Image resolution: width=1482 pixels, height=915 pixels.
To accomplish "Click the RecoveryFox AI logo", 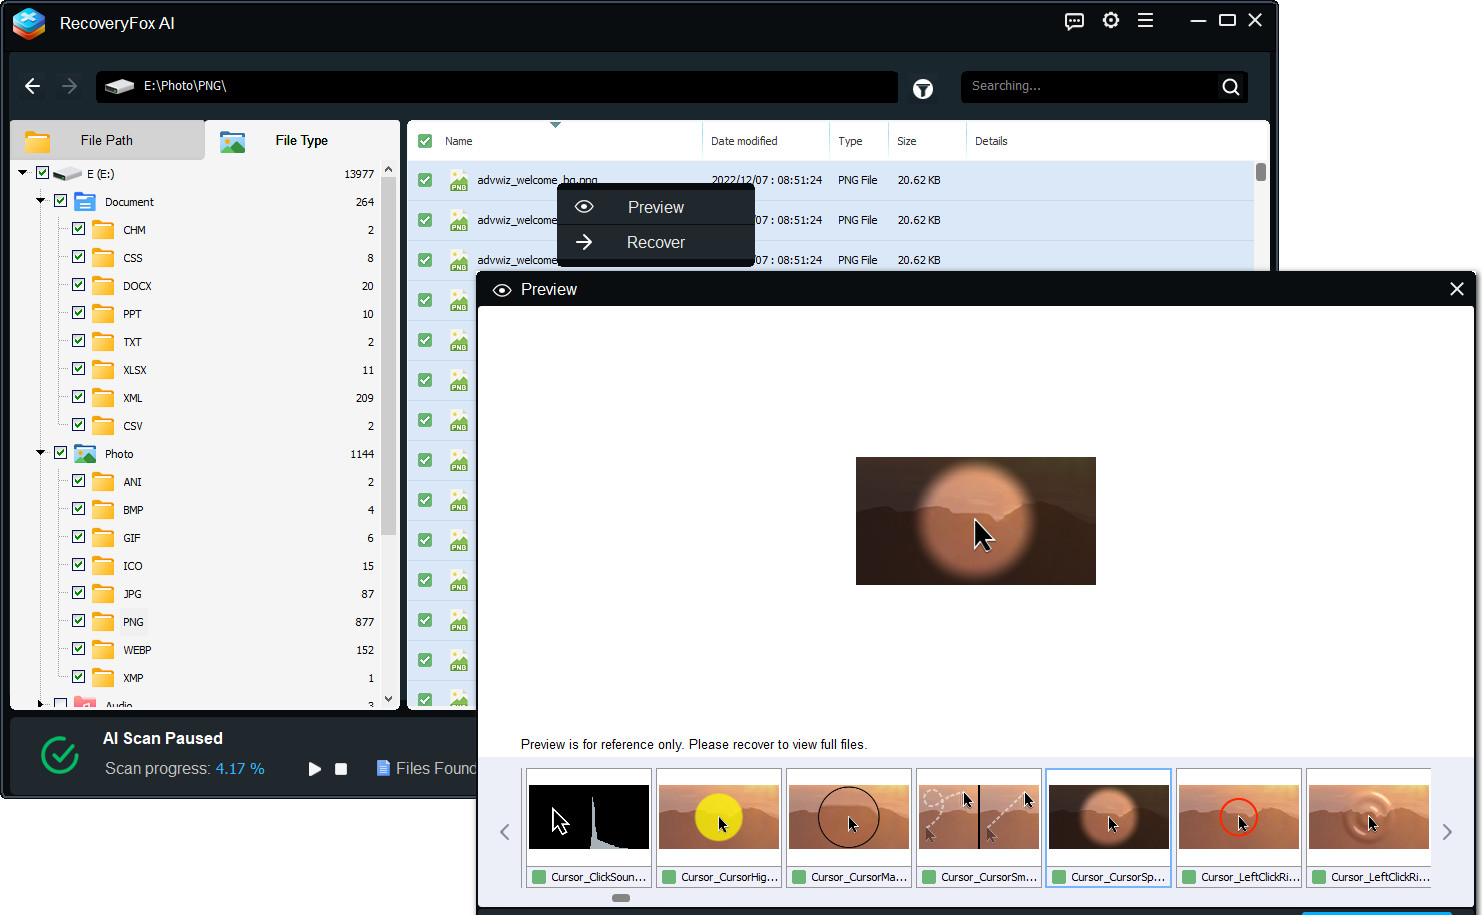I will (28, 24).
